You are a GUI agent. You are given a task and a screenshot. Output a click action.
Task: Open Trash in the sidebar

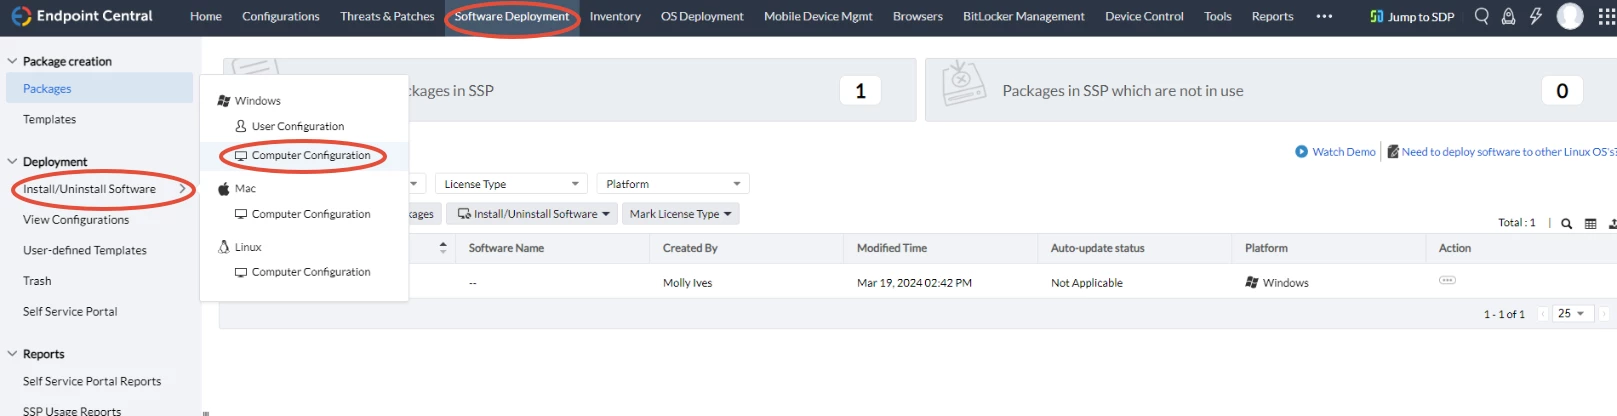click(37, 281)
